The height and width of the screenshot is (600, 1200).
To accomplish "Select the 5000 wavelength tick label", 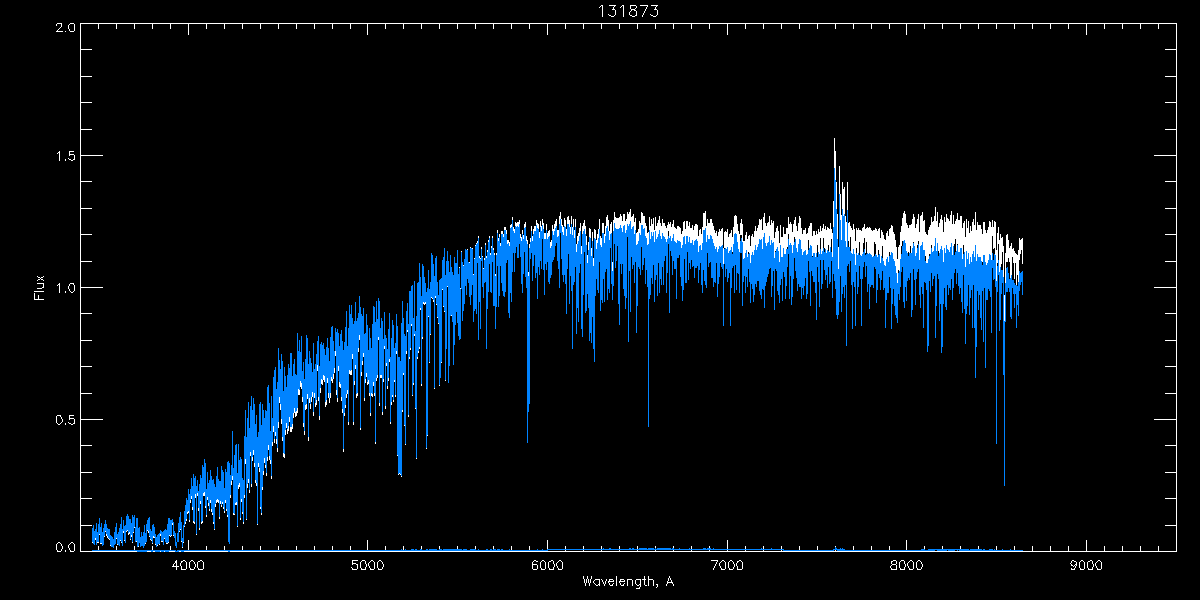I will point(367,566).
